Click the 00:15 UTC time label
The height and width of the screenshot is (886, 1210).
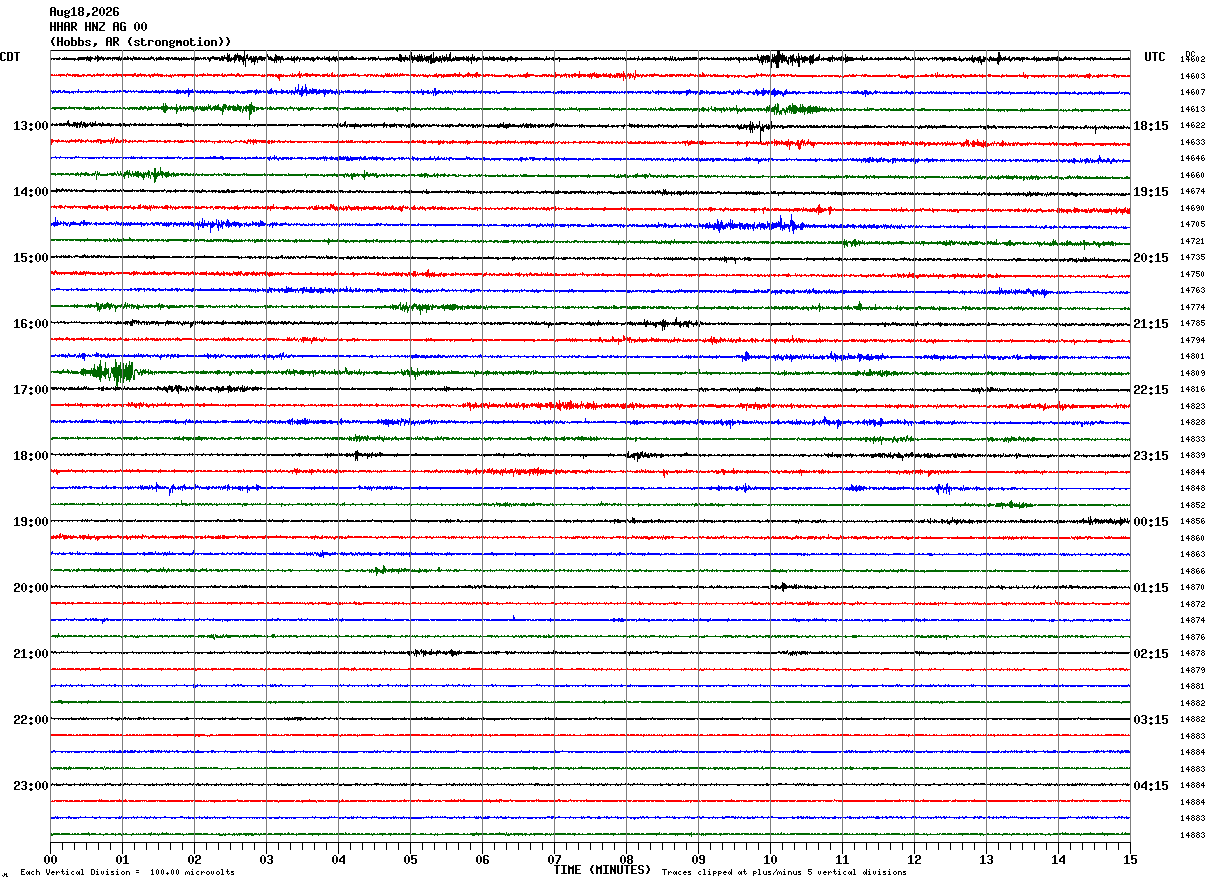pyautogui.click(x=1151, y=522)
